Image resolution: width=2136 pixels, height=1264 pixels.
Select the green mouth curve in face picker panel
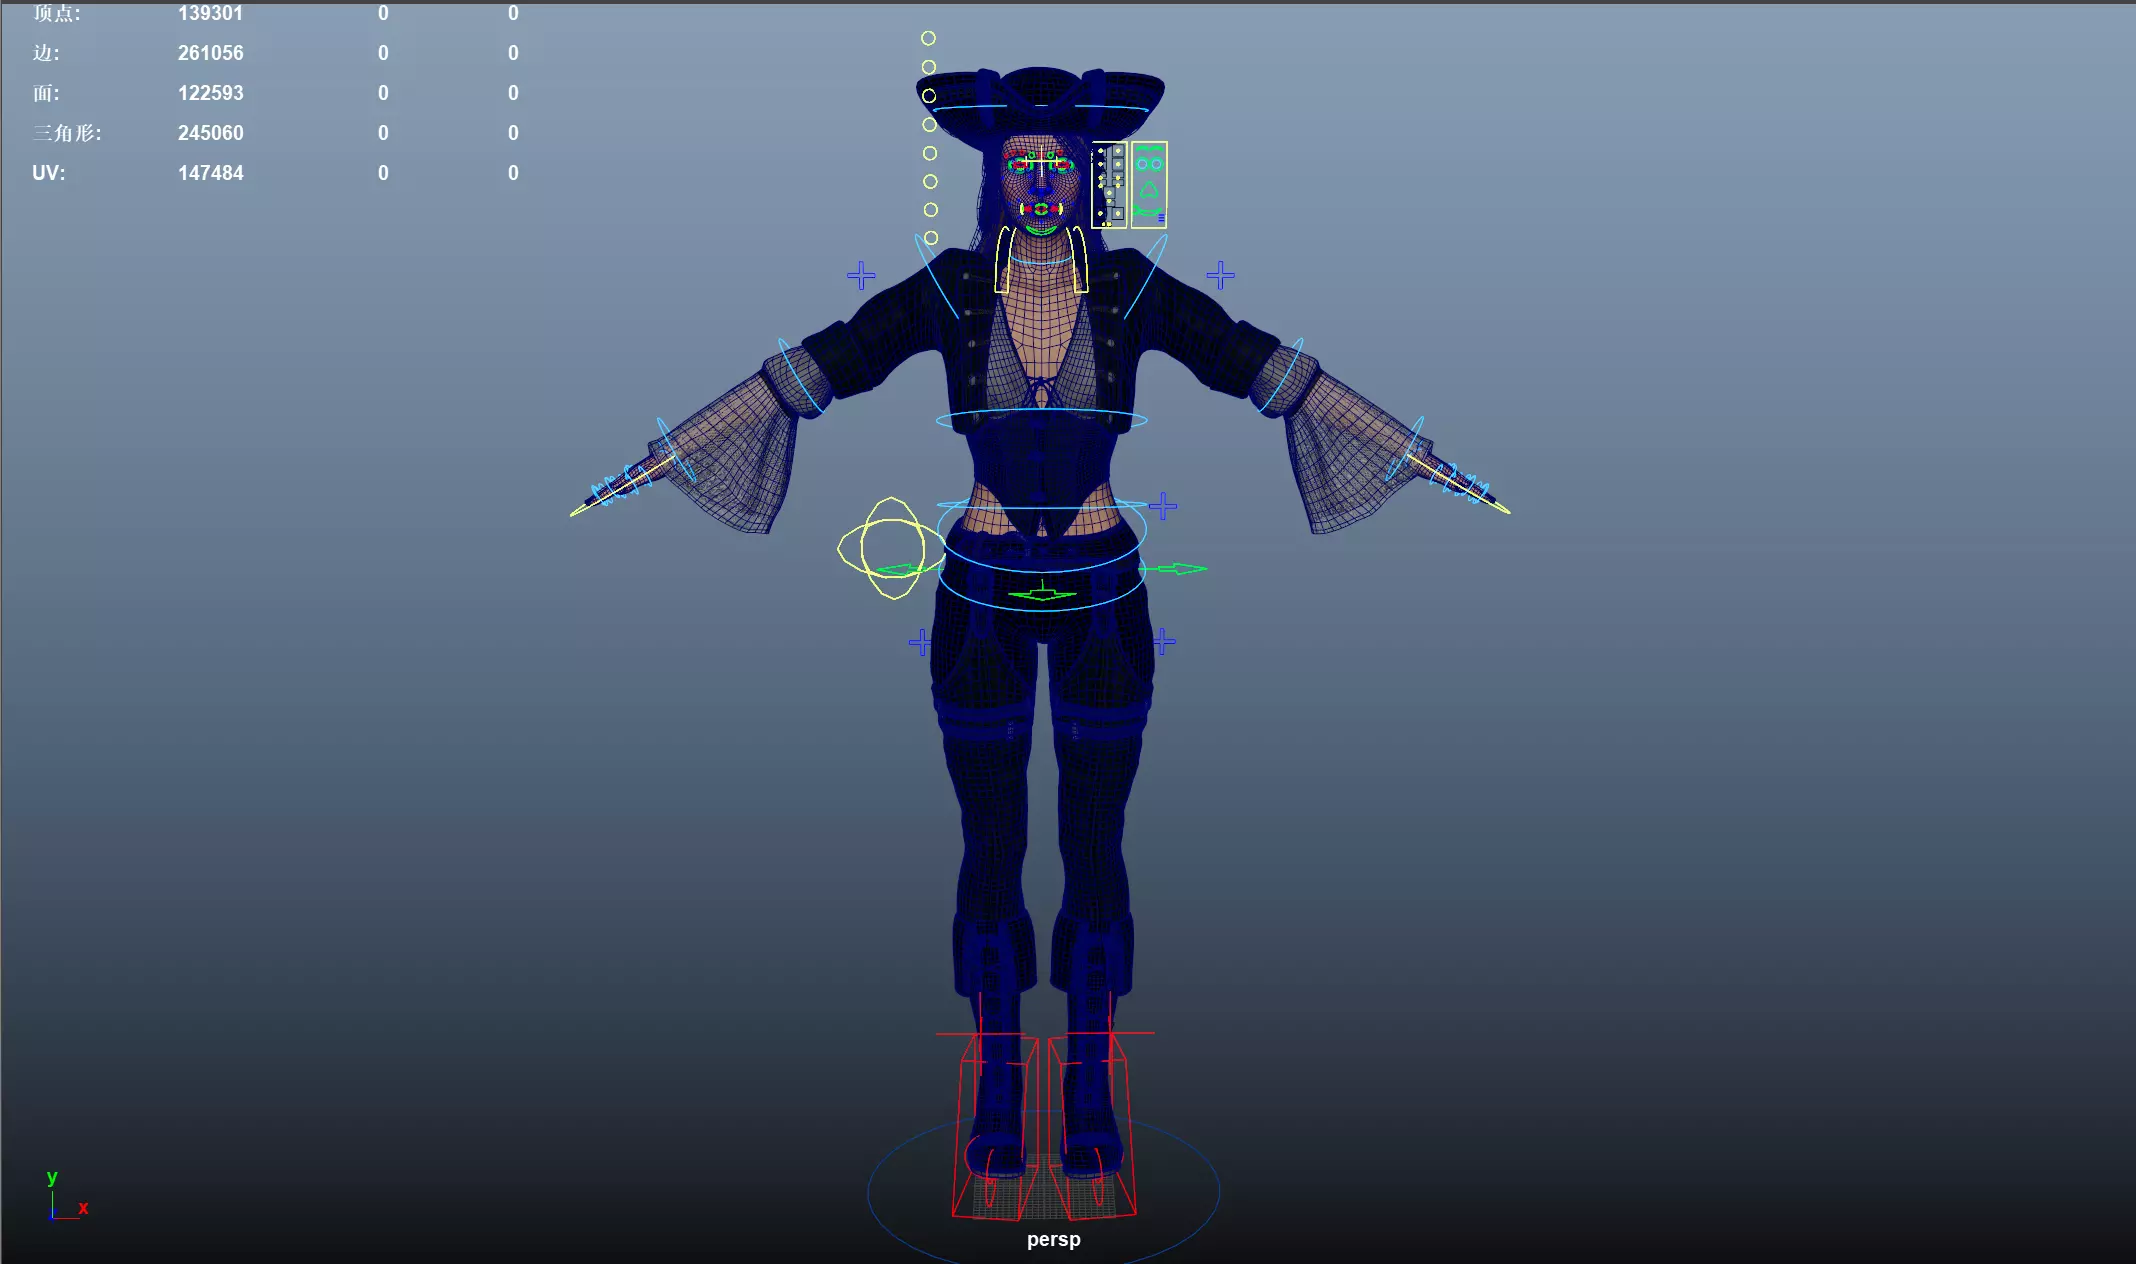[1147, 210]
